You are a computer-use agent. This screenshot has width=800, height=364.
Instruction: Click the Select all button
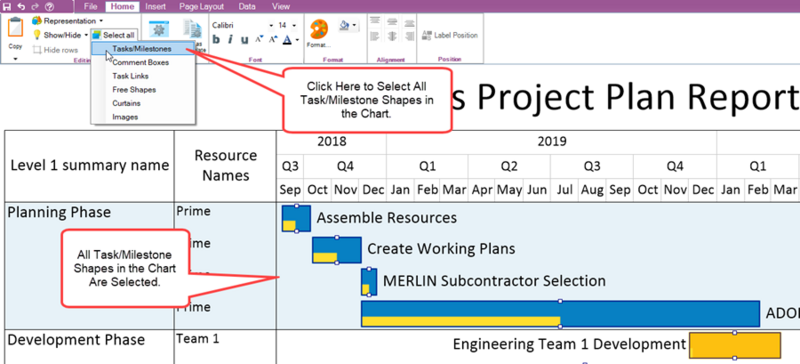click(x=114, y=35)
